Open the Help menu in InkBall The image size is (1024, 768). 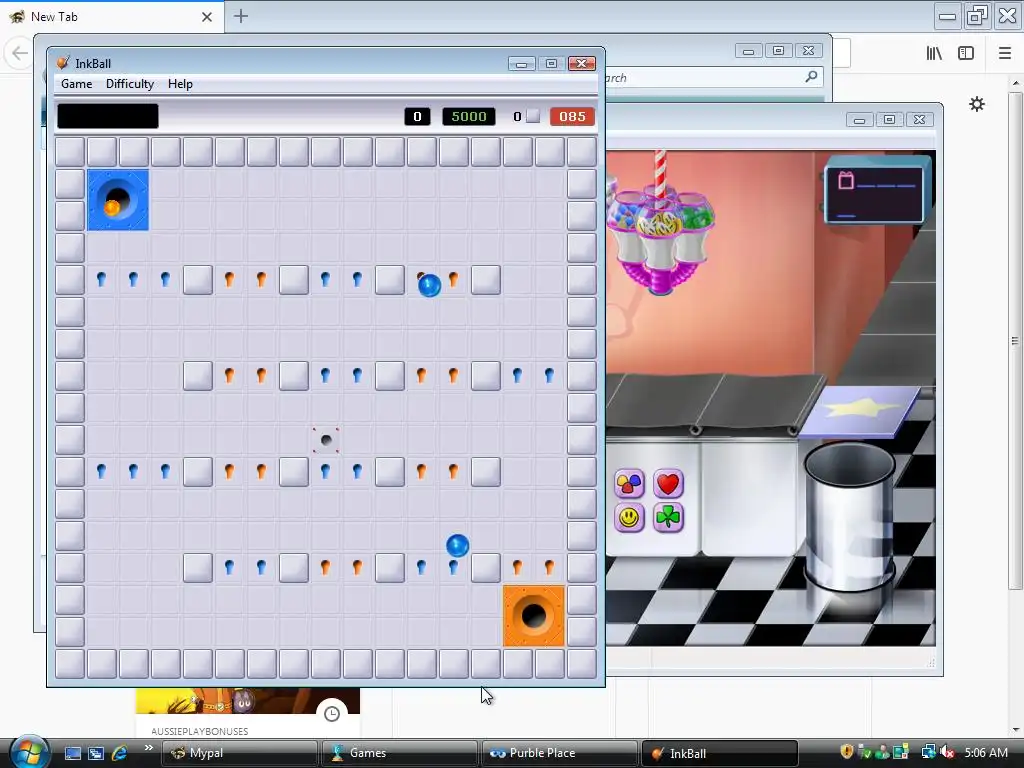(180, 84)
